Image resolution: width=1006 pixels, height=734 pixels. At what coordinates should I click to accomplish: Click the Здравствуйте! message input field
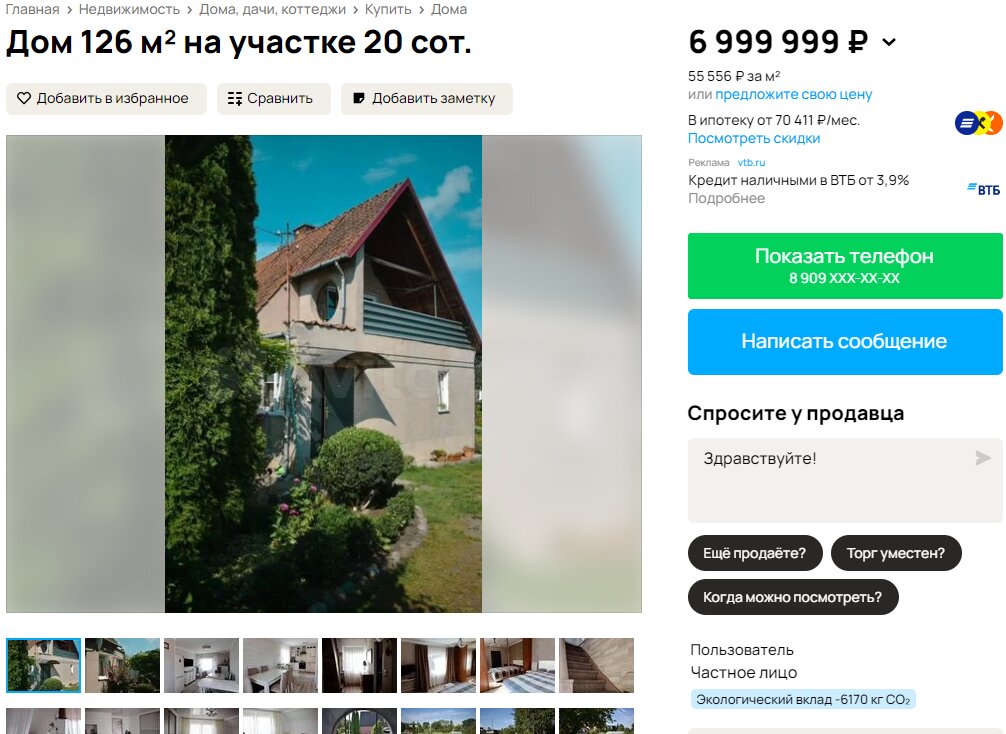(845, 480)
